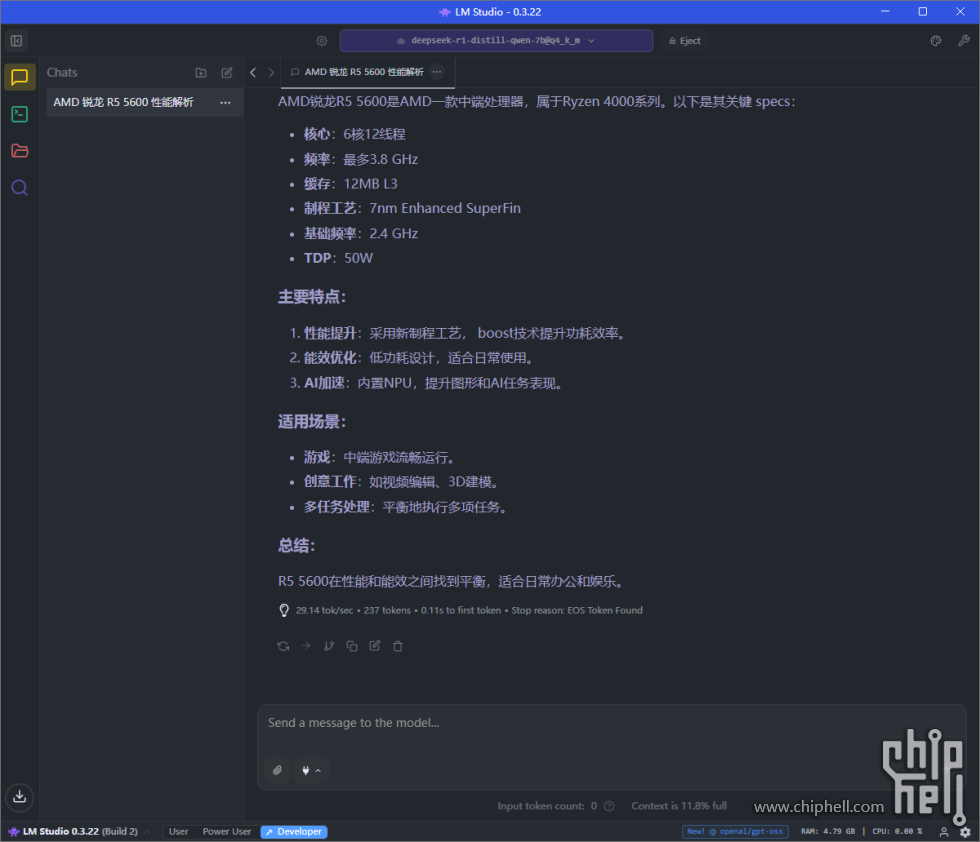The image size is (980, 842).
Task: Open the My Models folder icon
Action: pos(19,151)
